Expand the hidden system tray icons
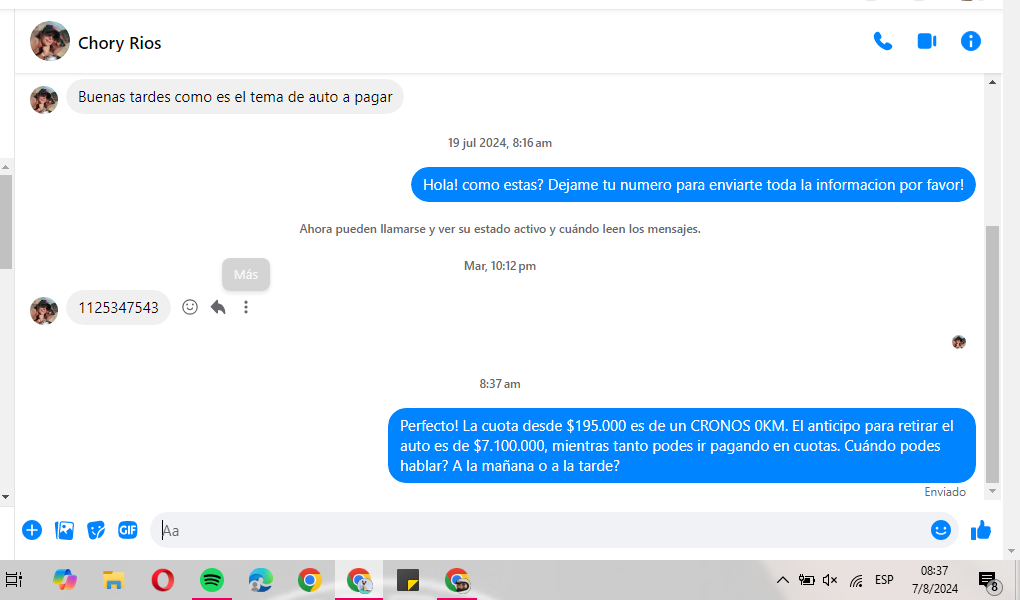 783,580
